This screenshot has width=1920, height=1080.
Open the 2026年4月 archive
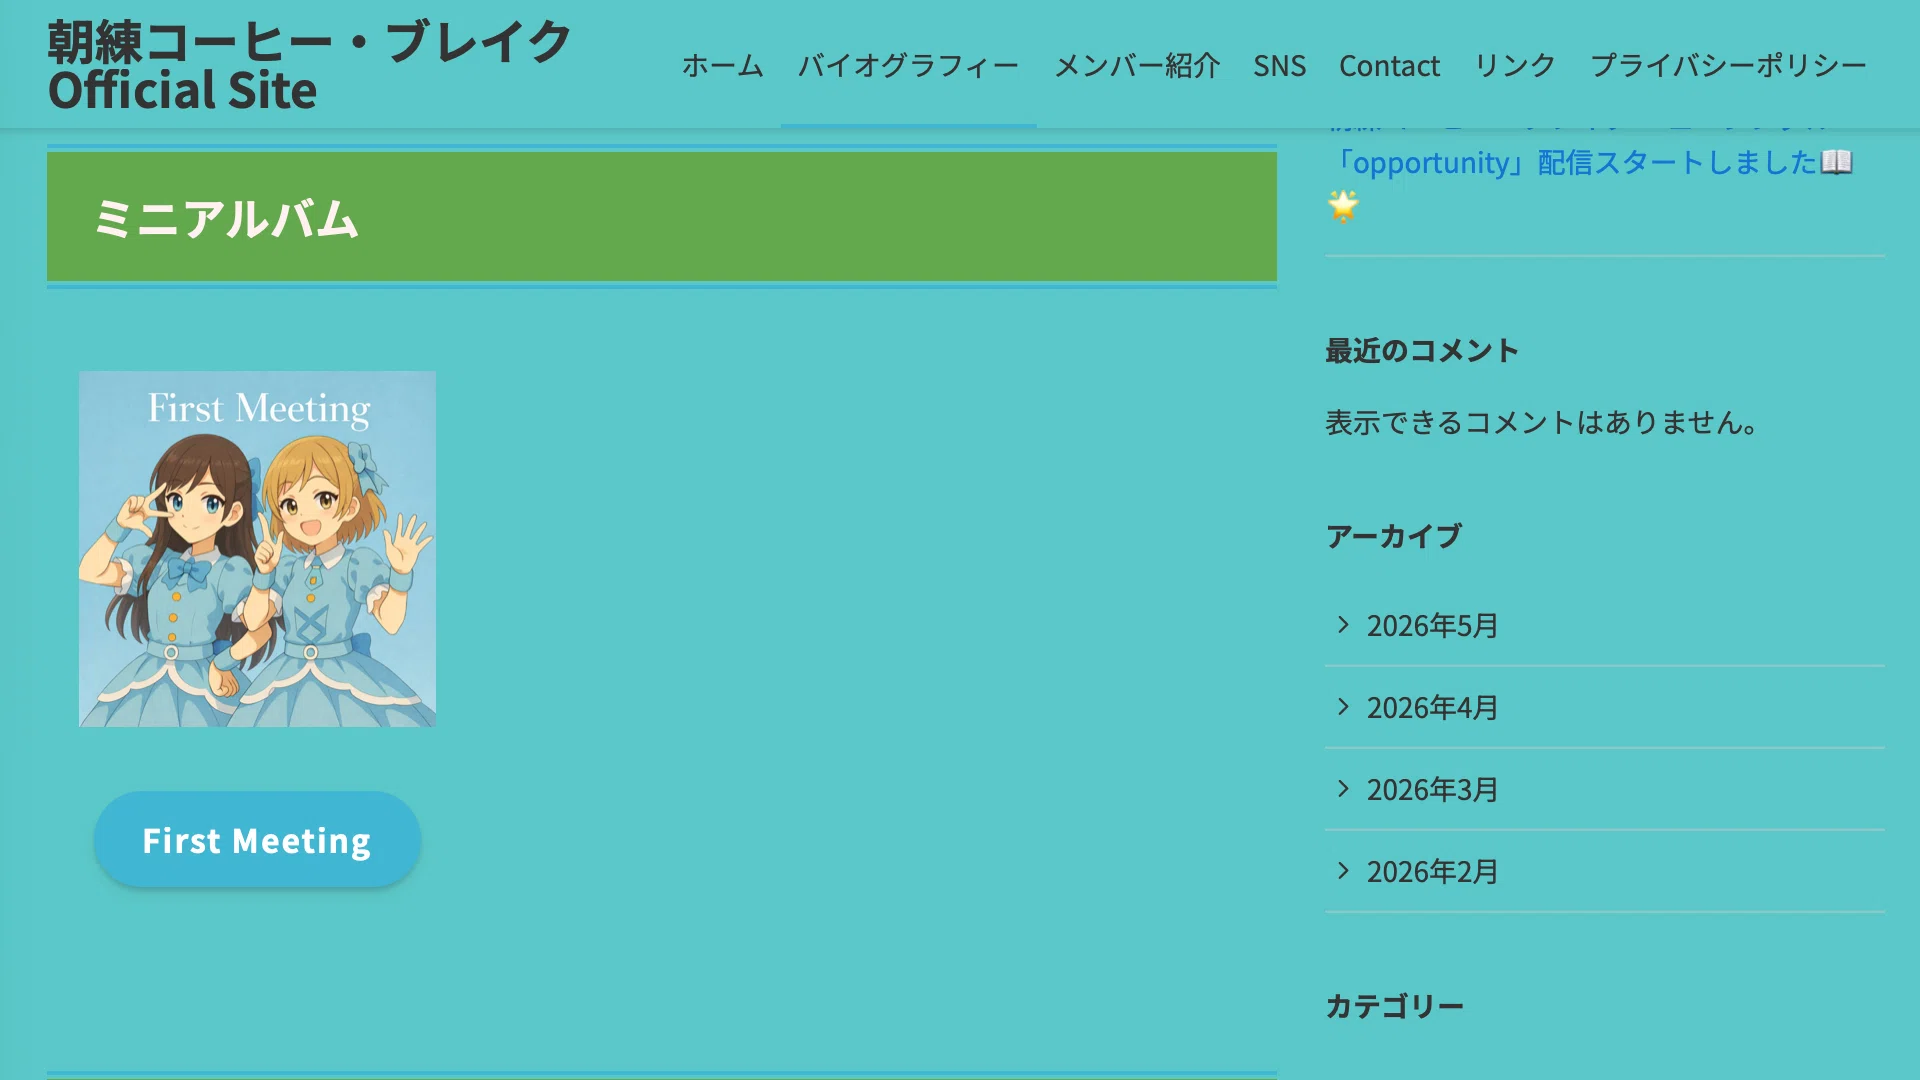tap(1432, 708)
